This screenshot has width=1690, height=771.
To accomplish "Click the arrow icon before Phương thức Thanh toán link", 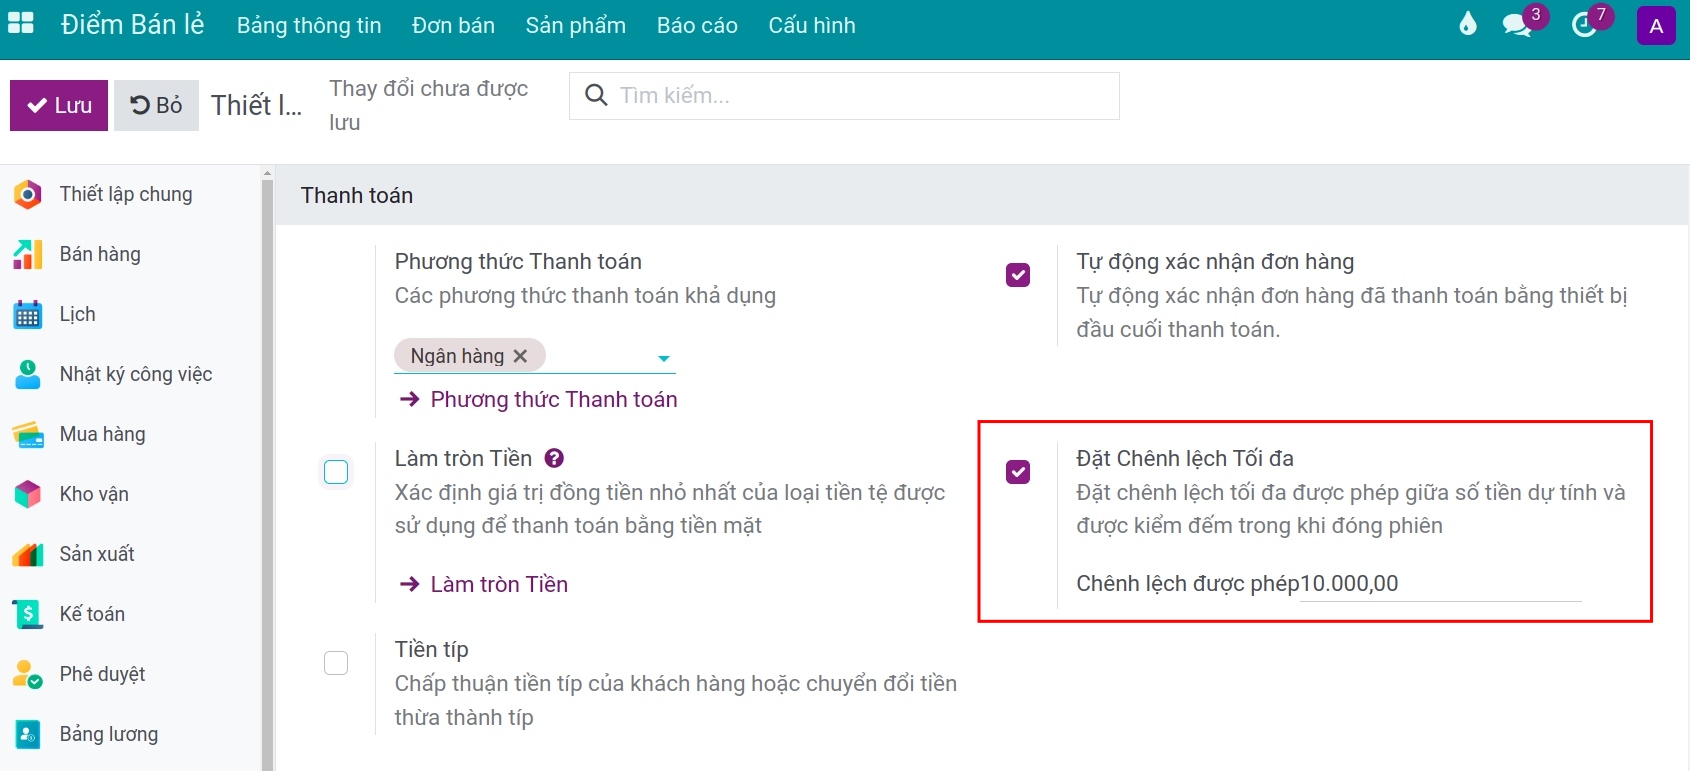I will coord(409,399).
